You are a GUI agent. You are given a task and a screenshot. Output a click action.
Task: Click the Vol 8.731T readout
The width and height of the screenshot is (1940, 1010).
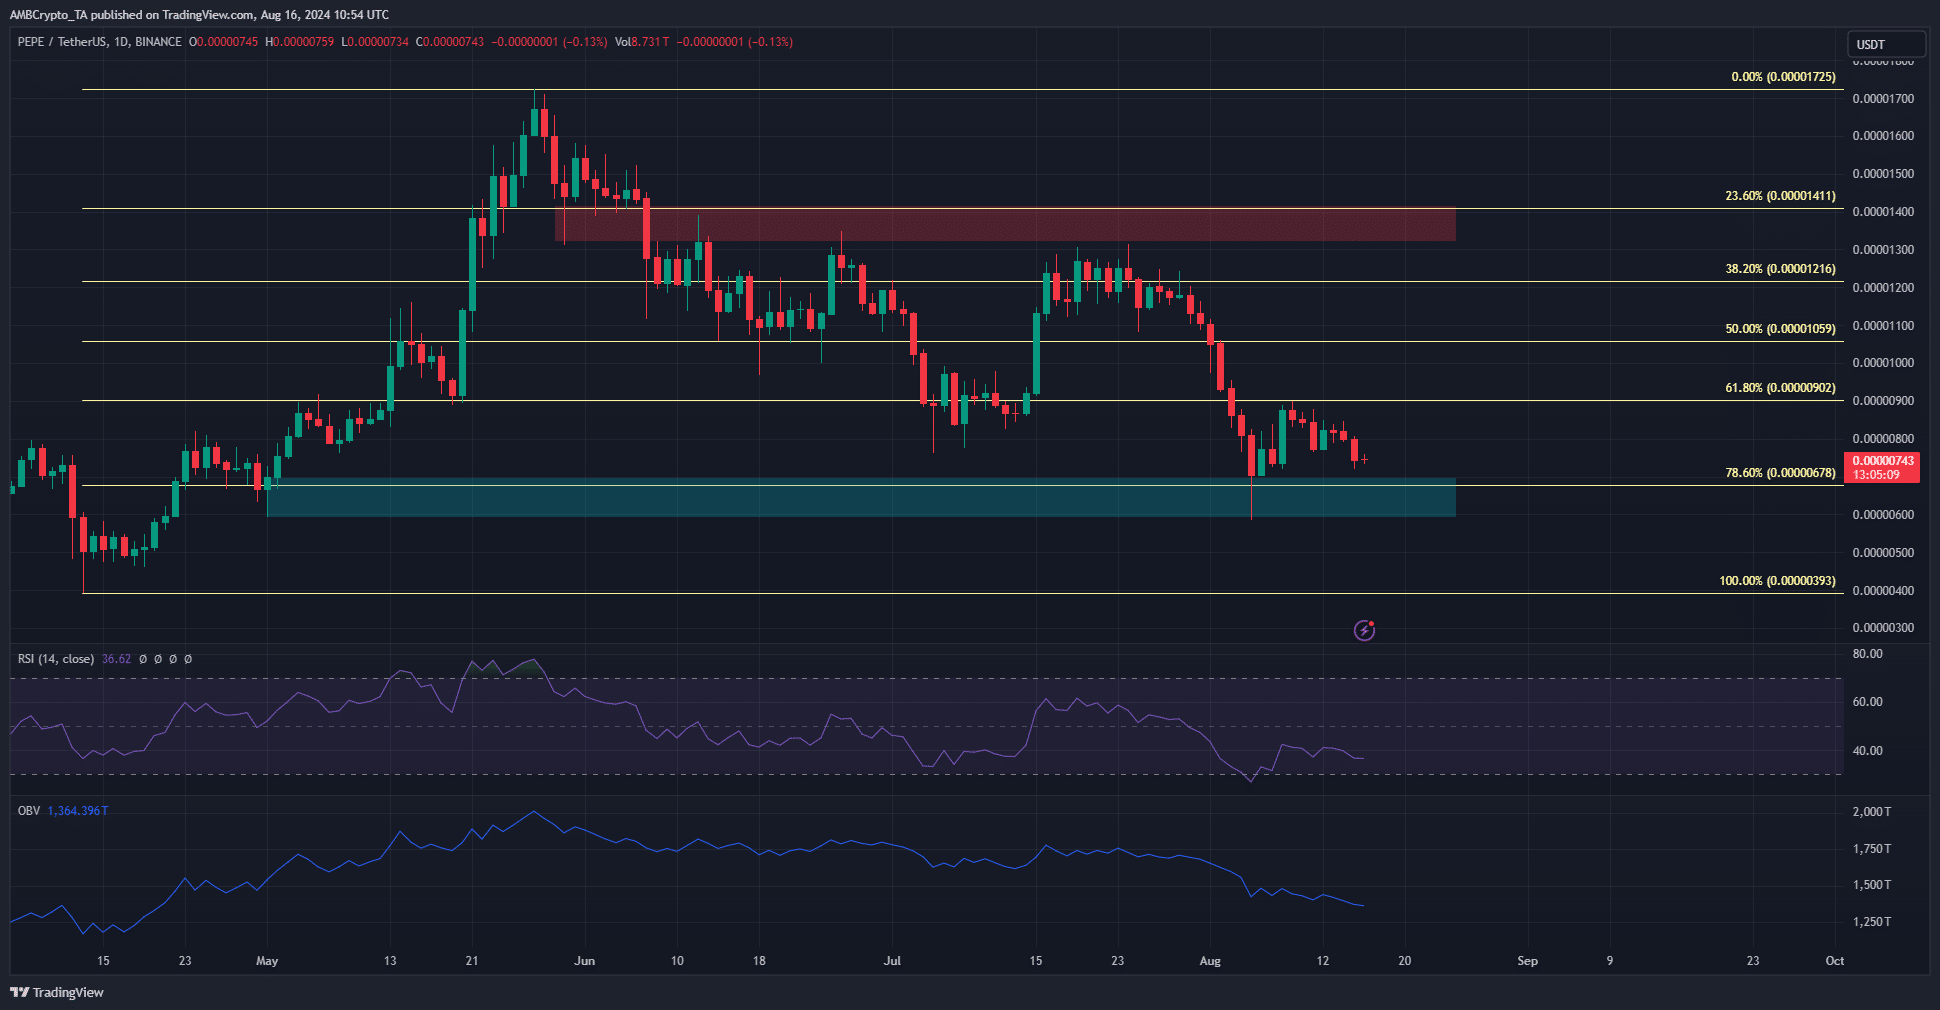point(642,42)
